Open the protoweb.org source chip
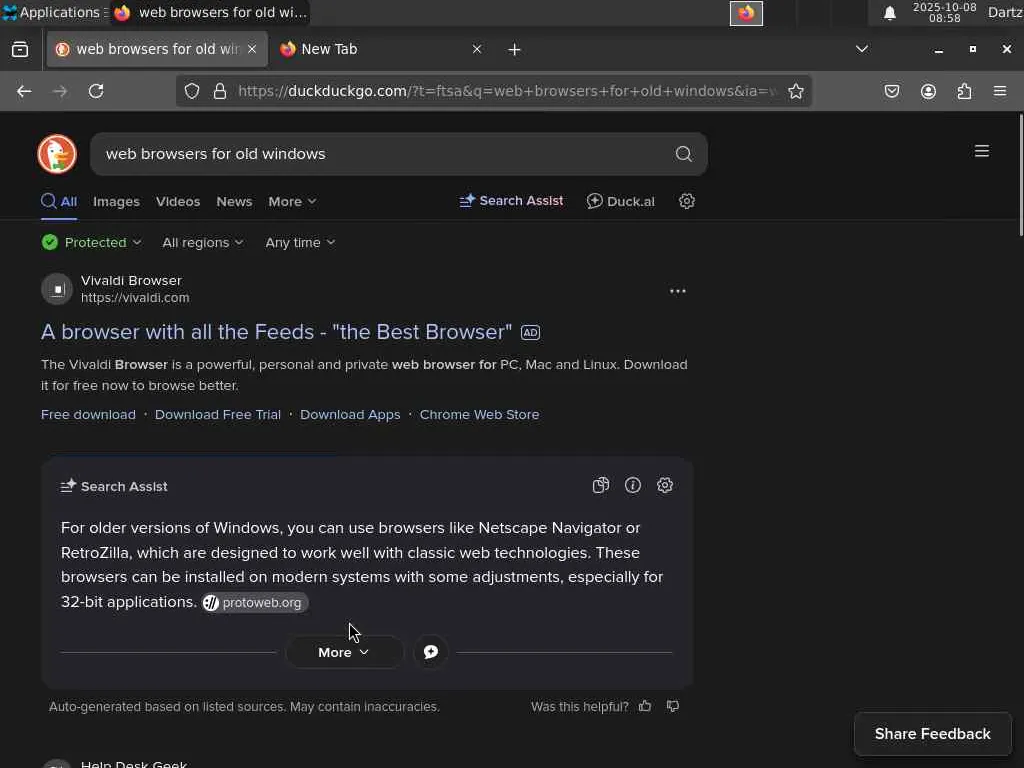 click(254, 602)
